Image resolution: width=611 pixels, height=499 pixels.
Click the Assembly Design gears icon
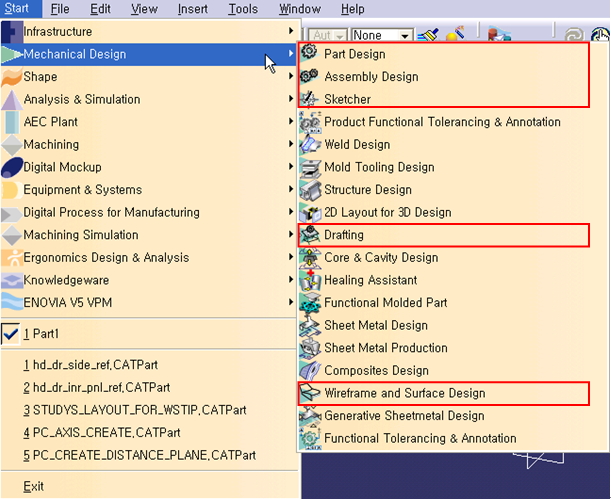tap(310, 76)
